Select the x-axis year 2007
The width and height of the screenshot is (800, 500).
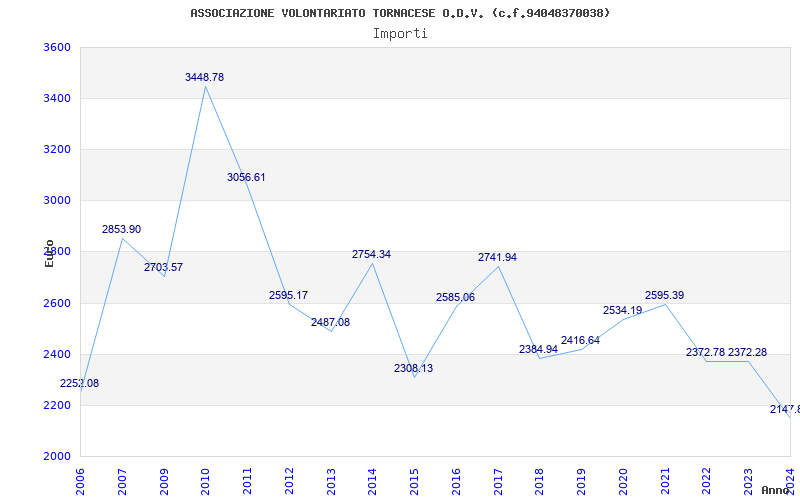122,481
